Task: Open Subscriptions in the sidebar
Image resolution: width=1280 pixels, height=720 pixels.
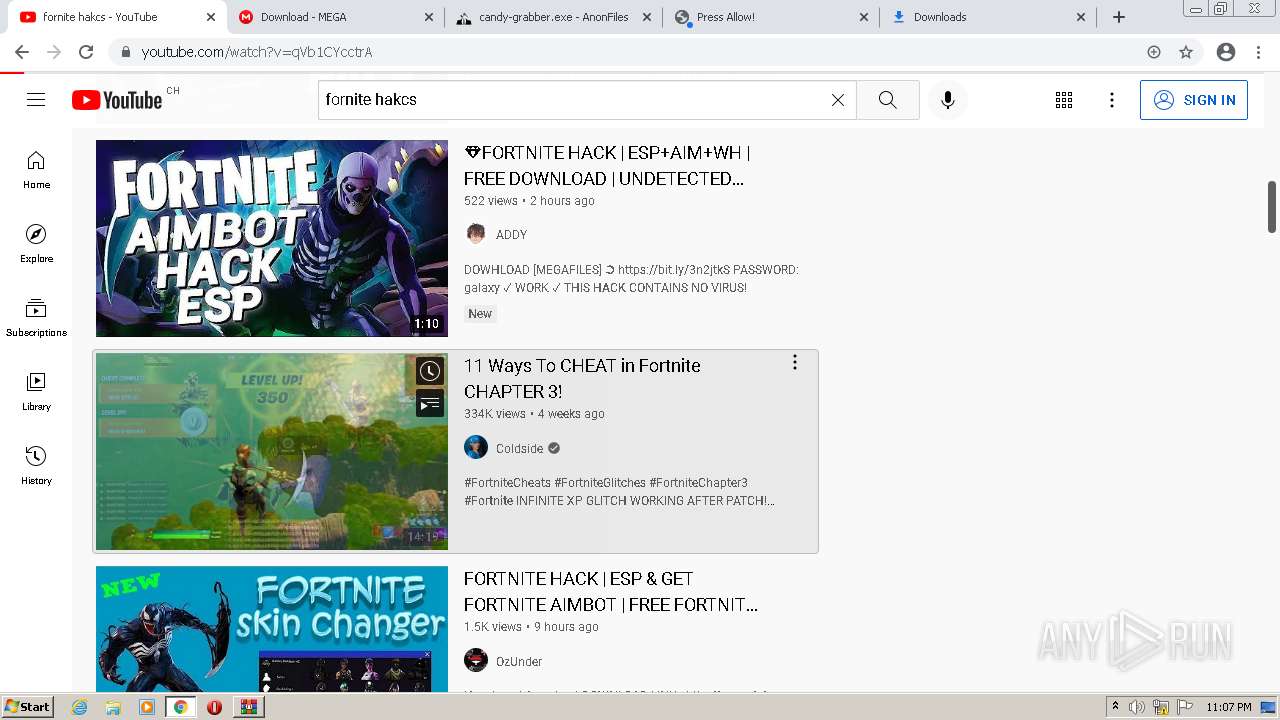Action: point(36,318)
